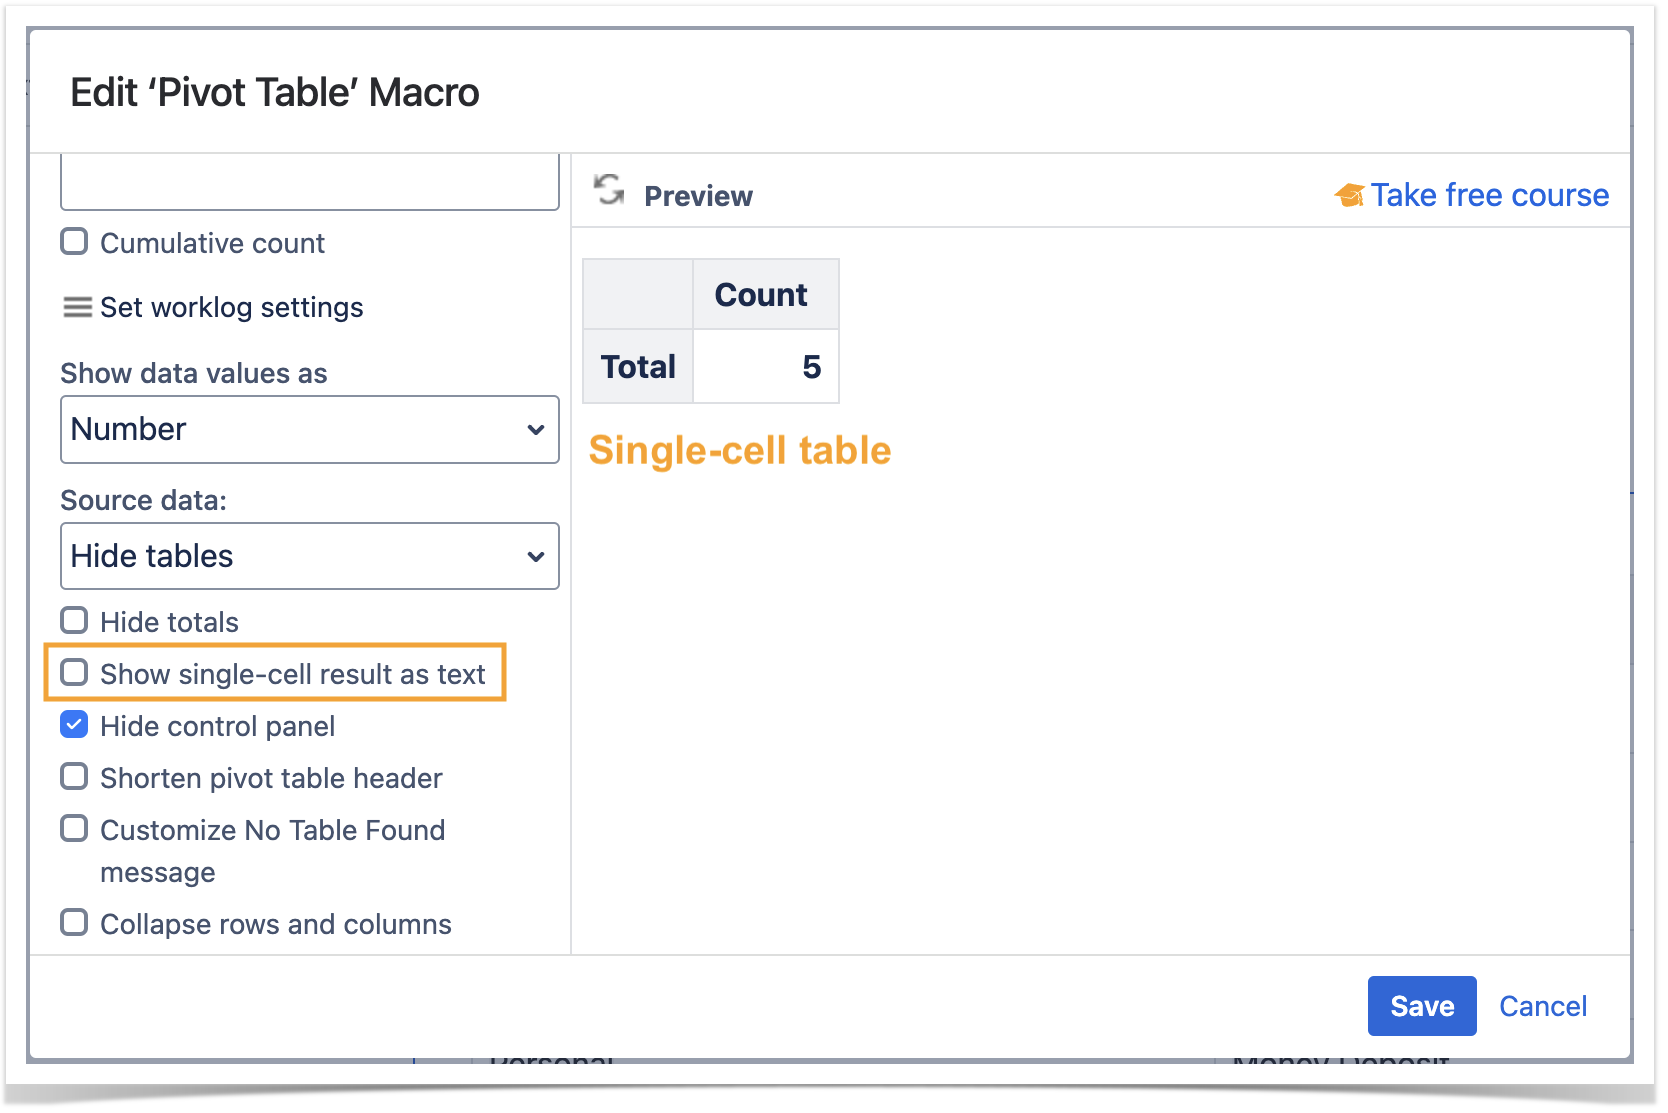Click the Cancel link

[1542, 1006]
